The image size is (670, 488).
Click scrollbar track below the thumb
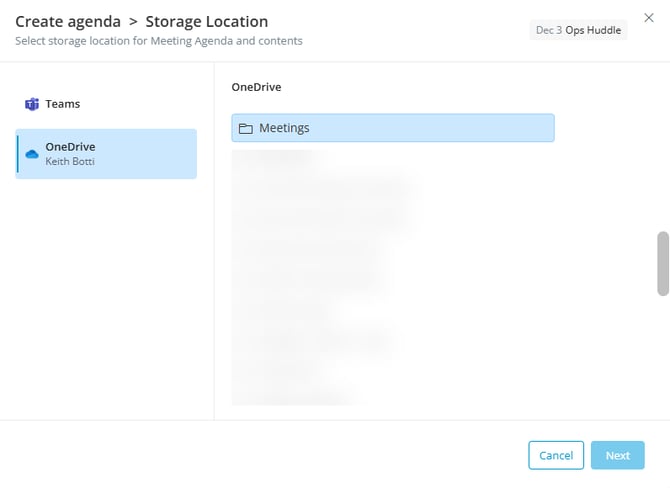(x=662, y=350)
